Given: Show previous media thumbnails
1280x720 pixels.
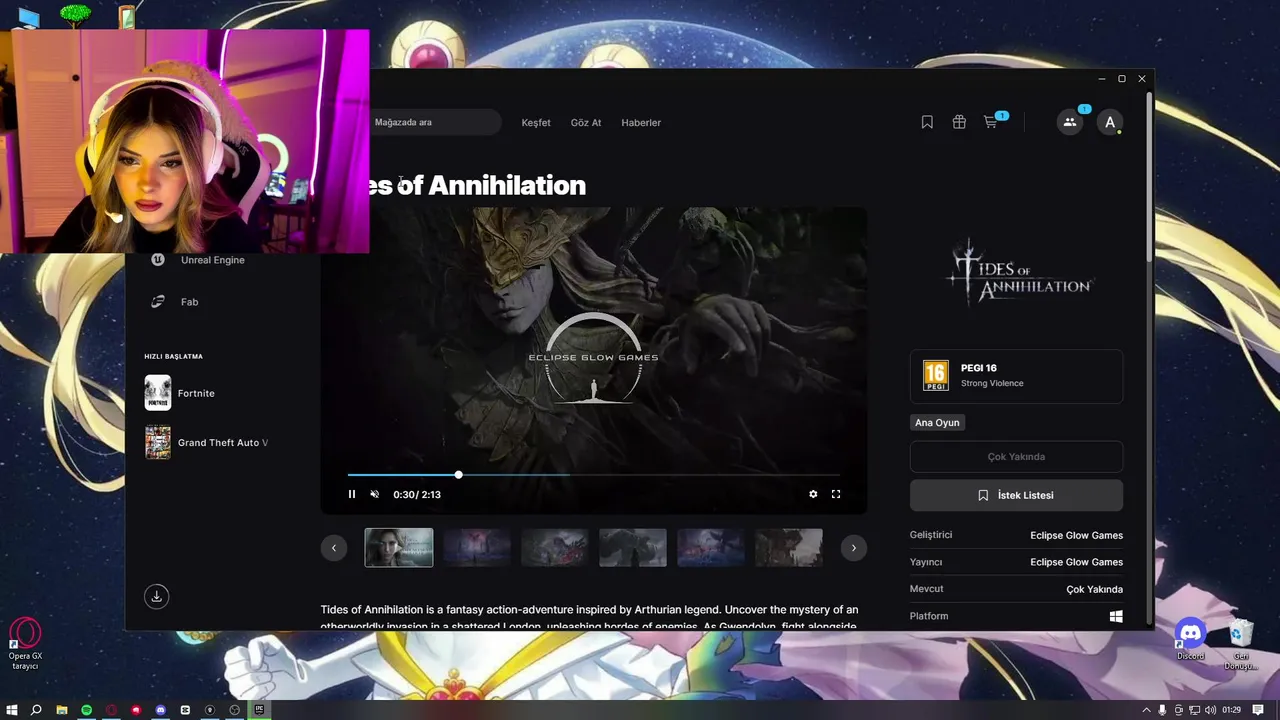Looking at the screenshot, I should tap(334, 548).
